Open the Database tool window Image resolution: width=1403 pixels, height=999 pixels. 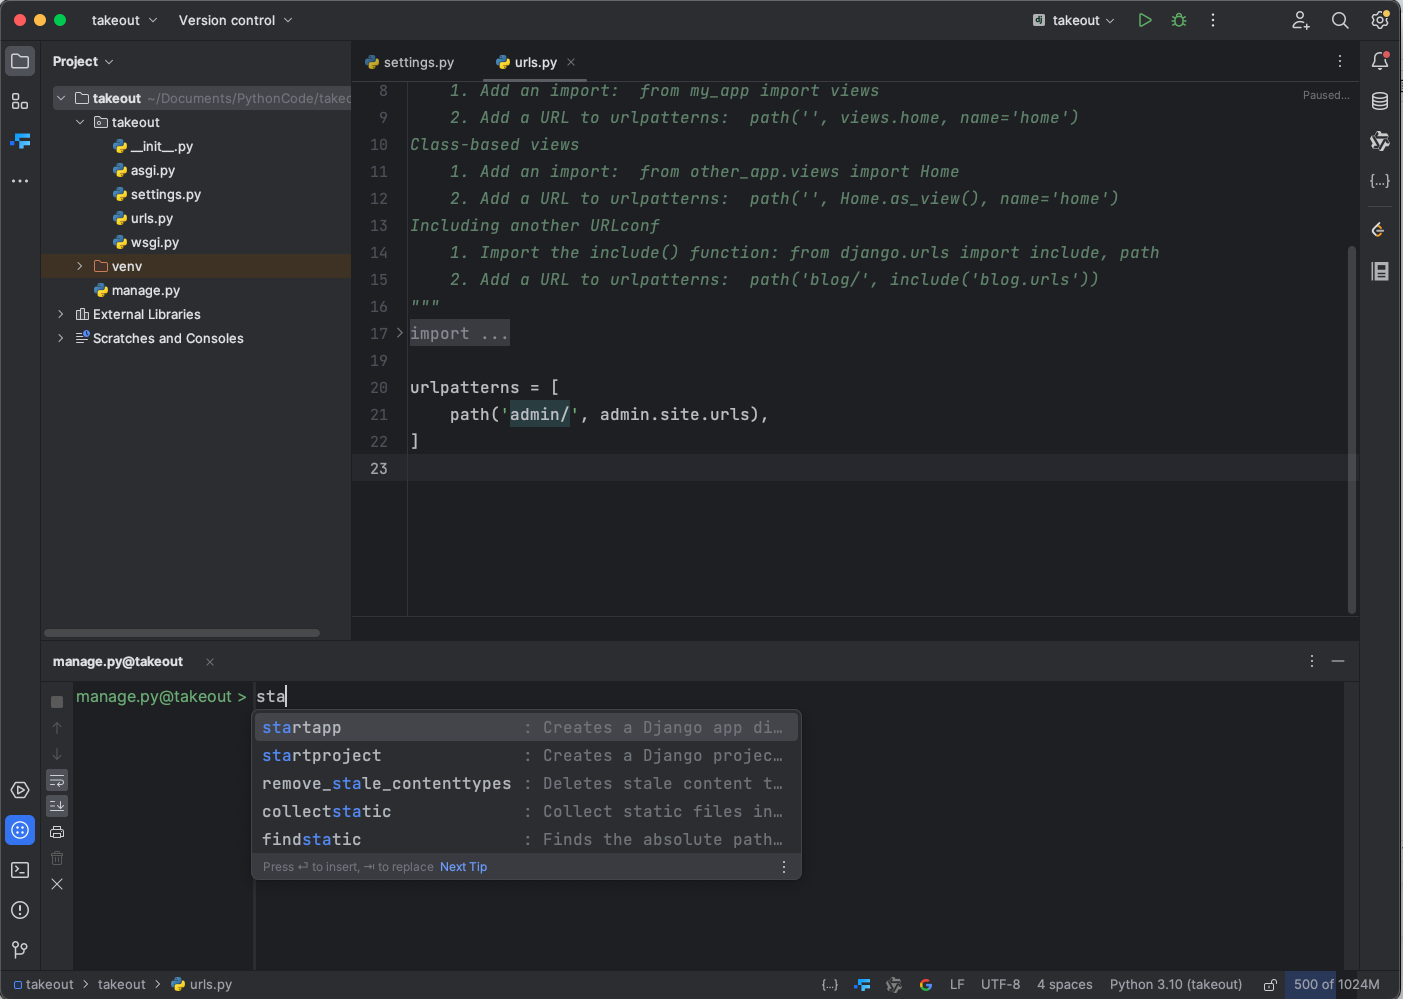click(x=1380, y=101)
